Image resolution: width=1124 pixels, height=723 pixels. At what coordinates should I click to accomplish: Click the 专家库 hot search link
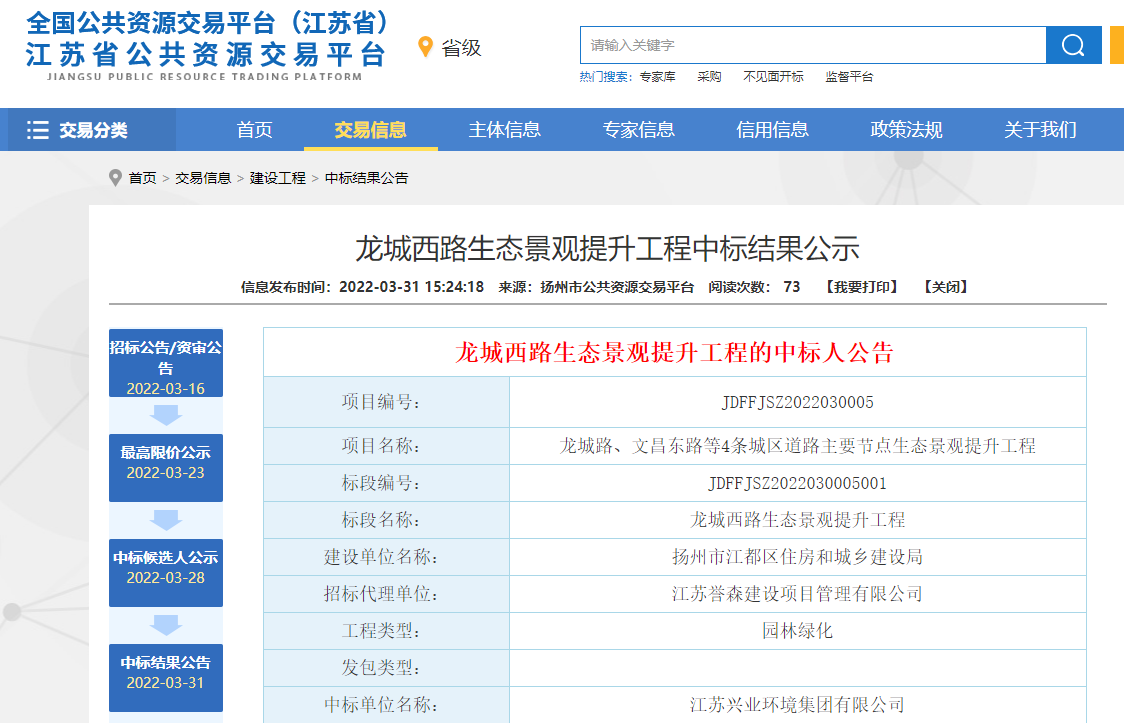tap(657, 77)
